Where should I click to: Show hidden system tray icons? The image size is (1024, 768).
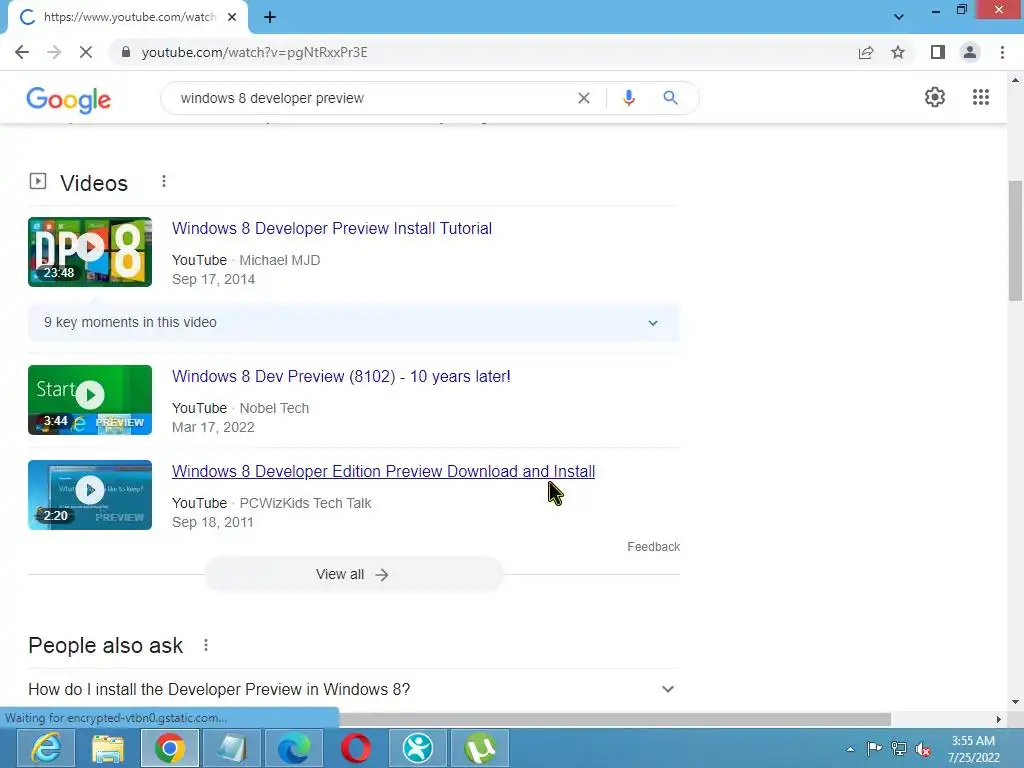pos(850,749)
